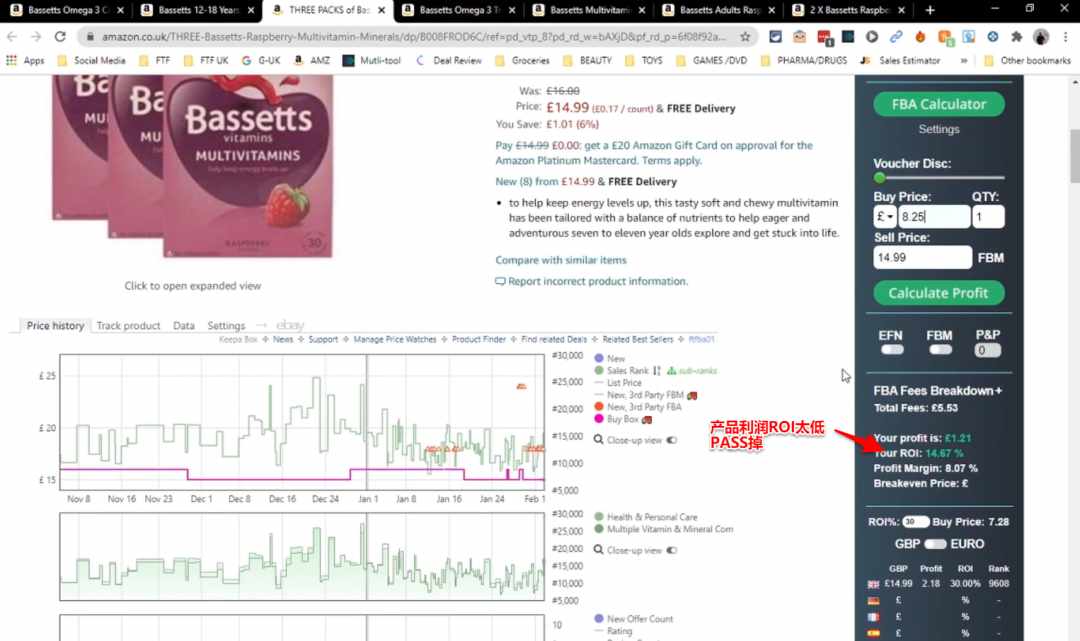Screen dimensions: 1080x641
Task: Click the browser back arrow
Action: pyautogui.click(x=12, y=36)
